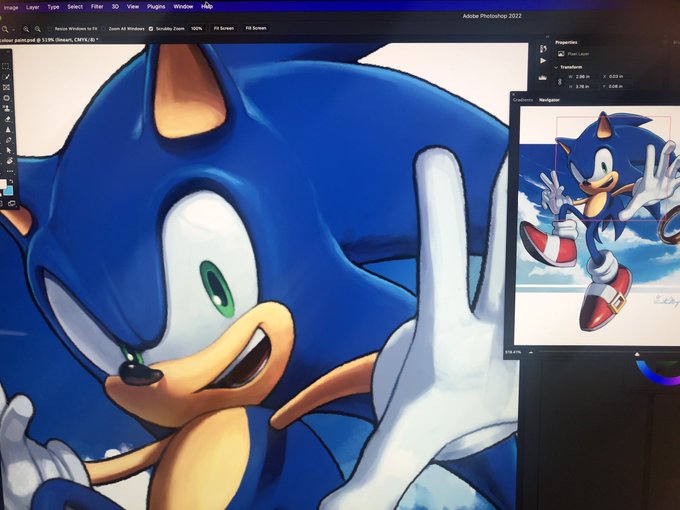Select the Rotate View tool
Screen dimensions: 680x510
tap(9, 161)
